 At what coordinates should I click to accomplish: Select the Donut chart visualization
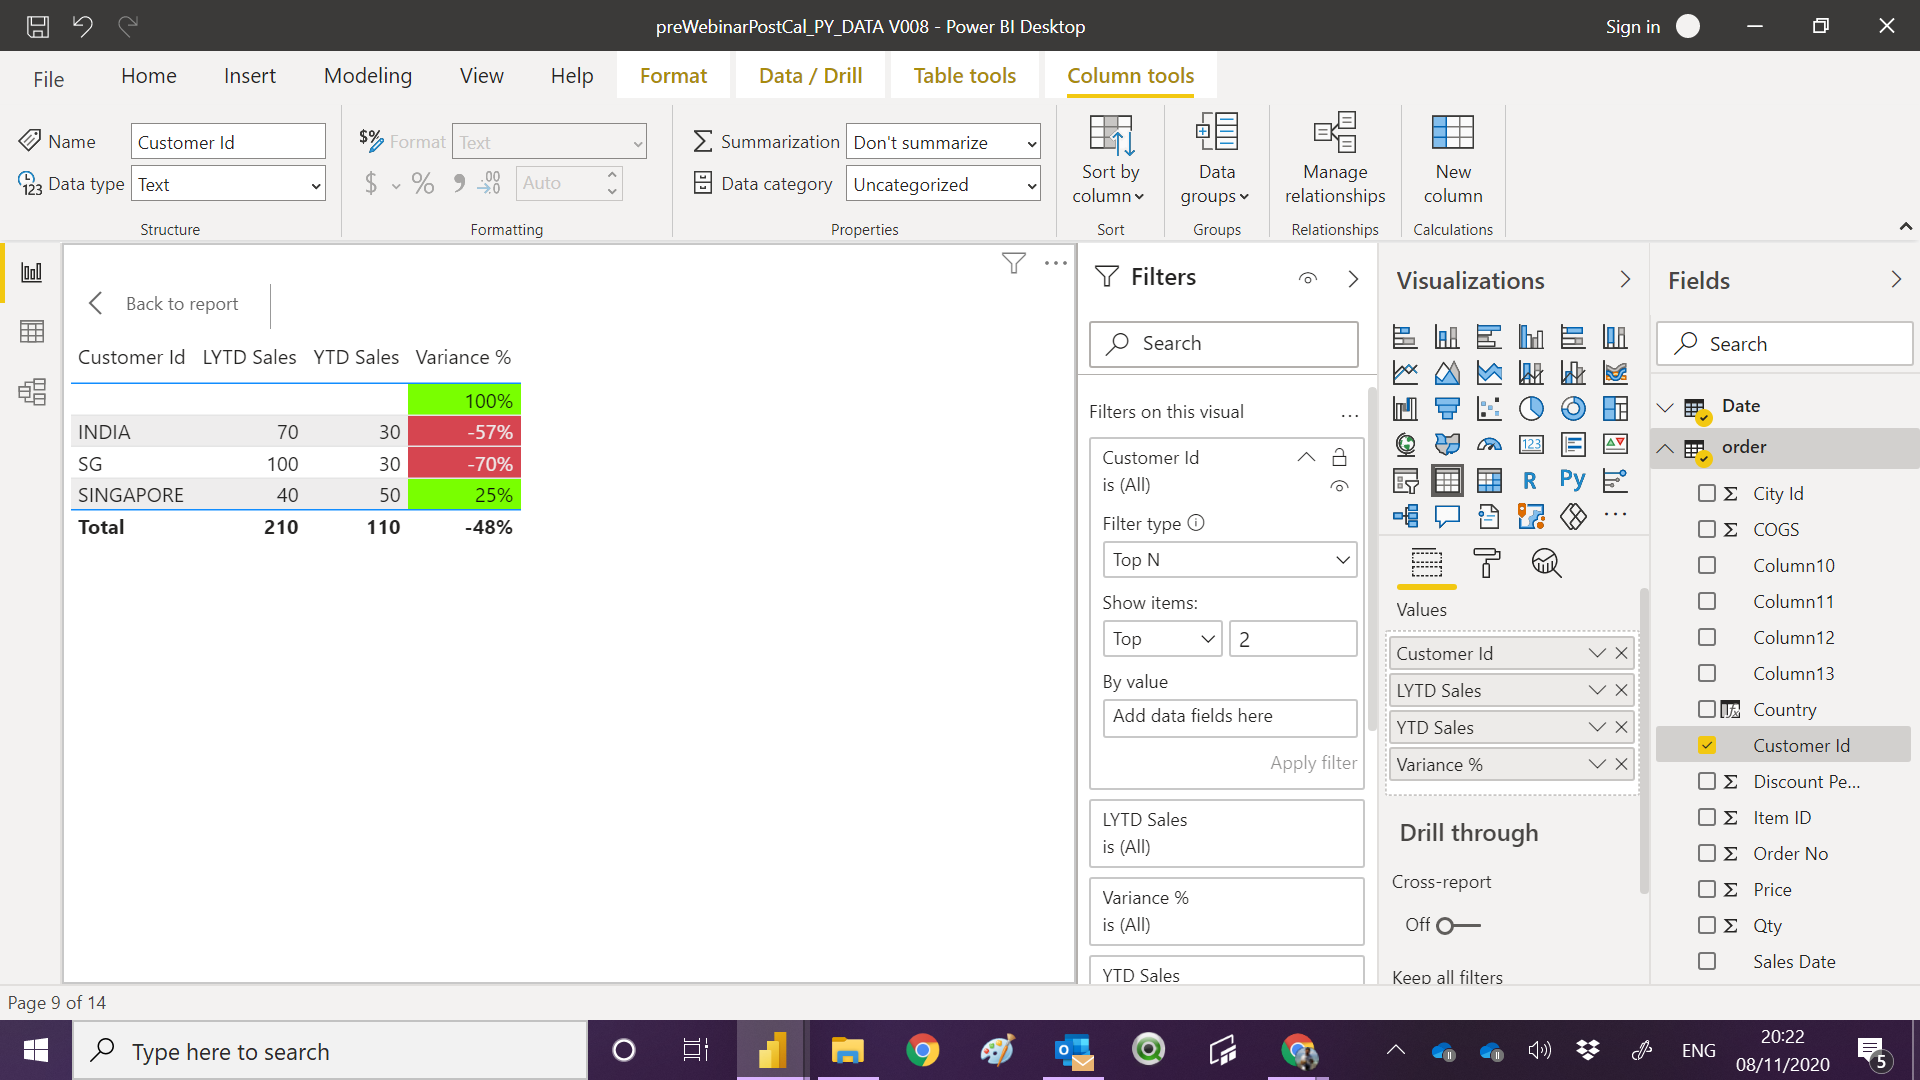1573,408
